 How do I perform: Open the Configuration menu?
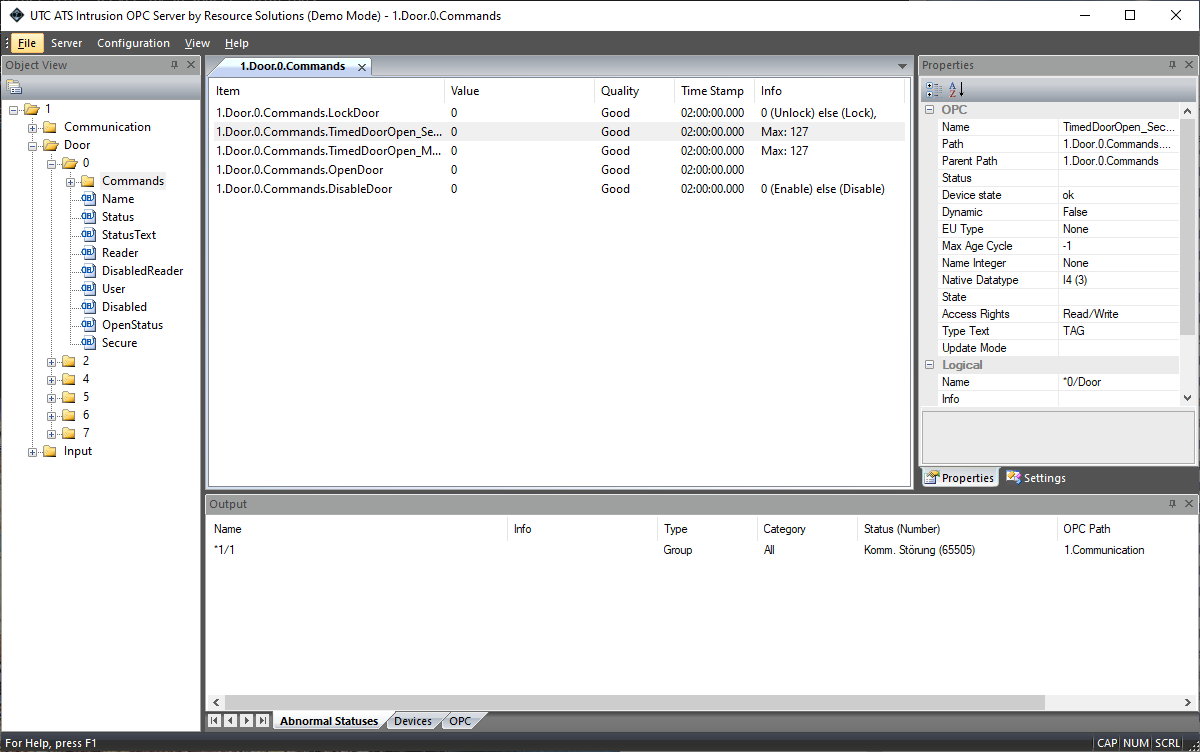(133, 43)
